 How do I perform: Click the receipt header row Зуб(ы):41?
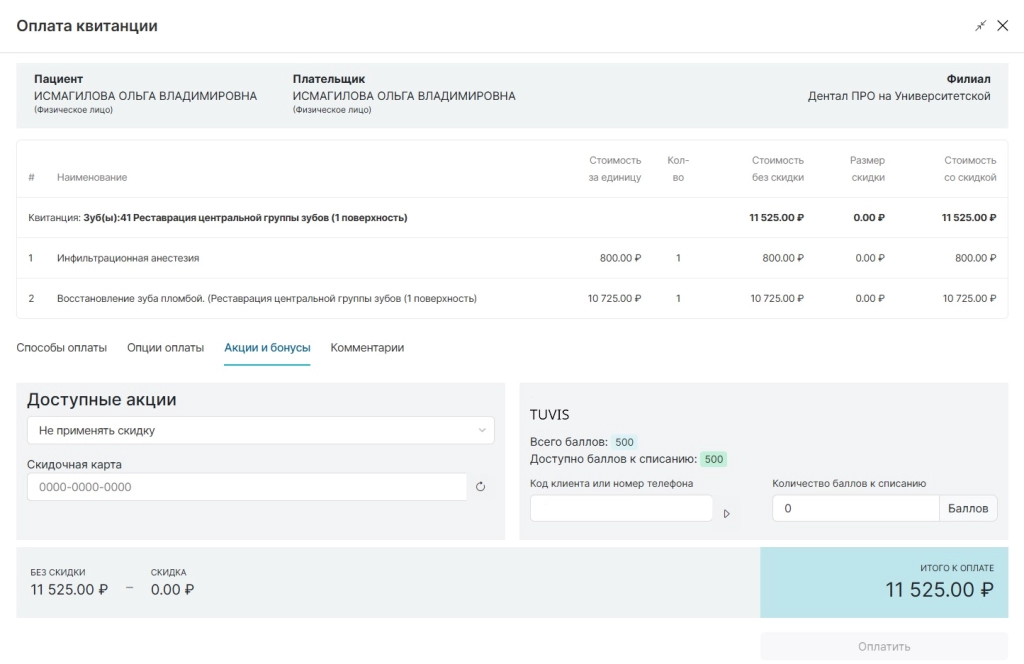[512, 217]
